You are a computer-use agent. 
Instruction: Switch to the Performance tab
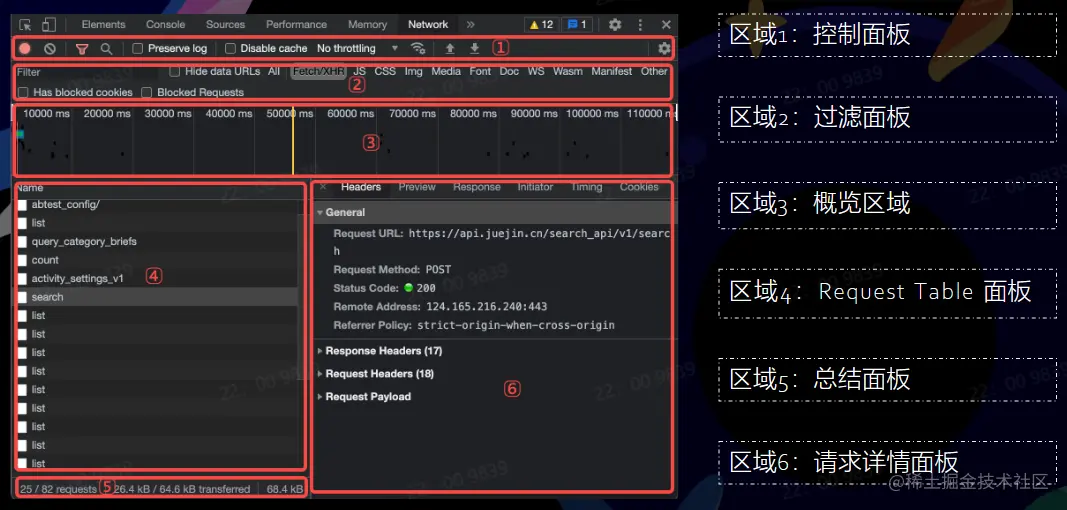296,25
